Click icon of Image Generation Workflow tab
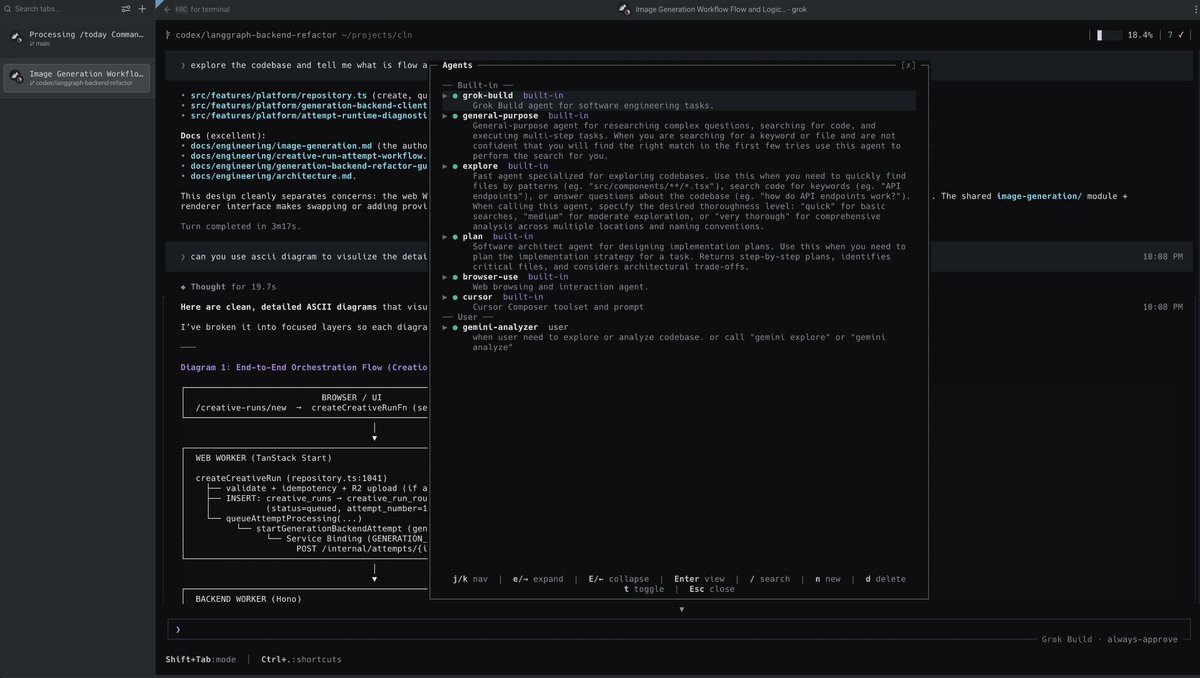This screenshot has height=678, width=1200. pyautogui.click(x=17, y=77)
